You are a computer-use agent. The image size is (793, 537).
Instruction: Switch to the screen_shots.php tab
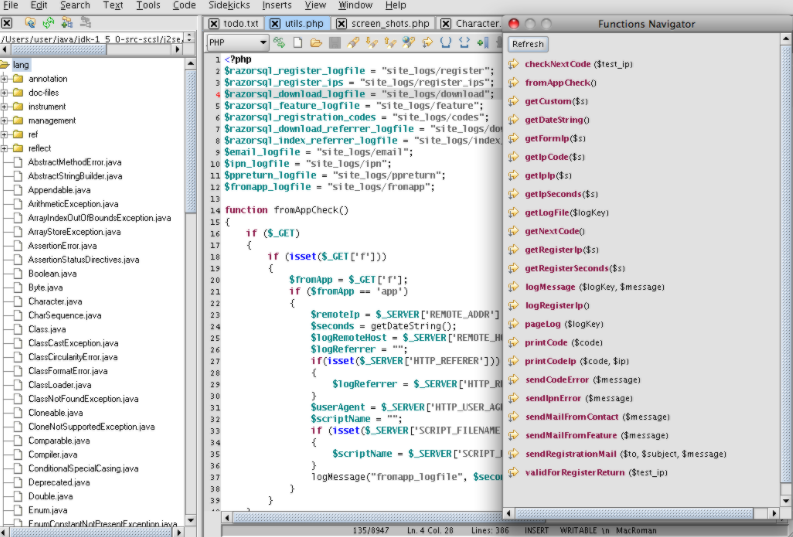click(385, 23)
